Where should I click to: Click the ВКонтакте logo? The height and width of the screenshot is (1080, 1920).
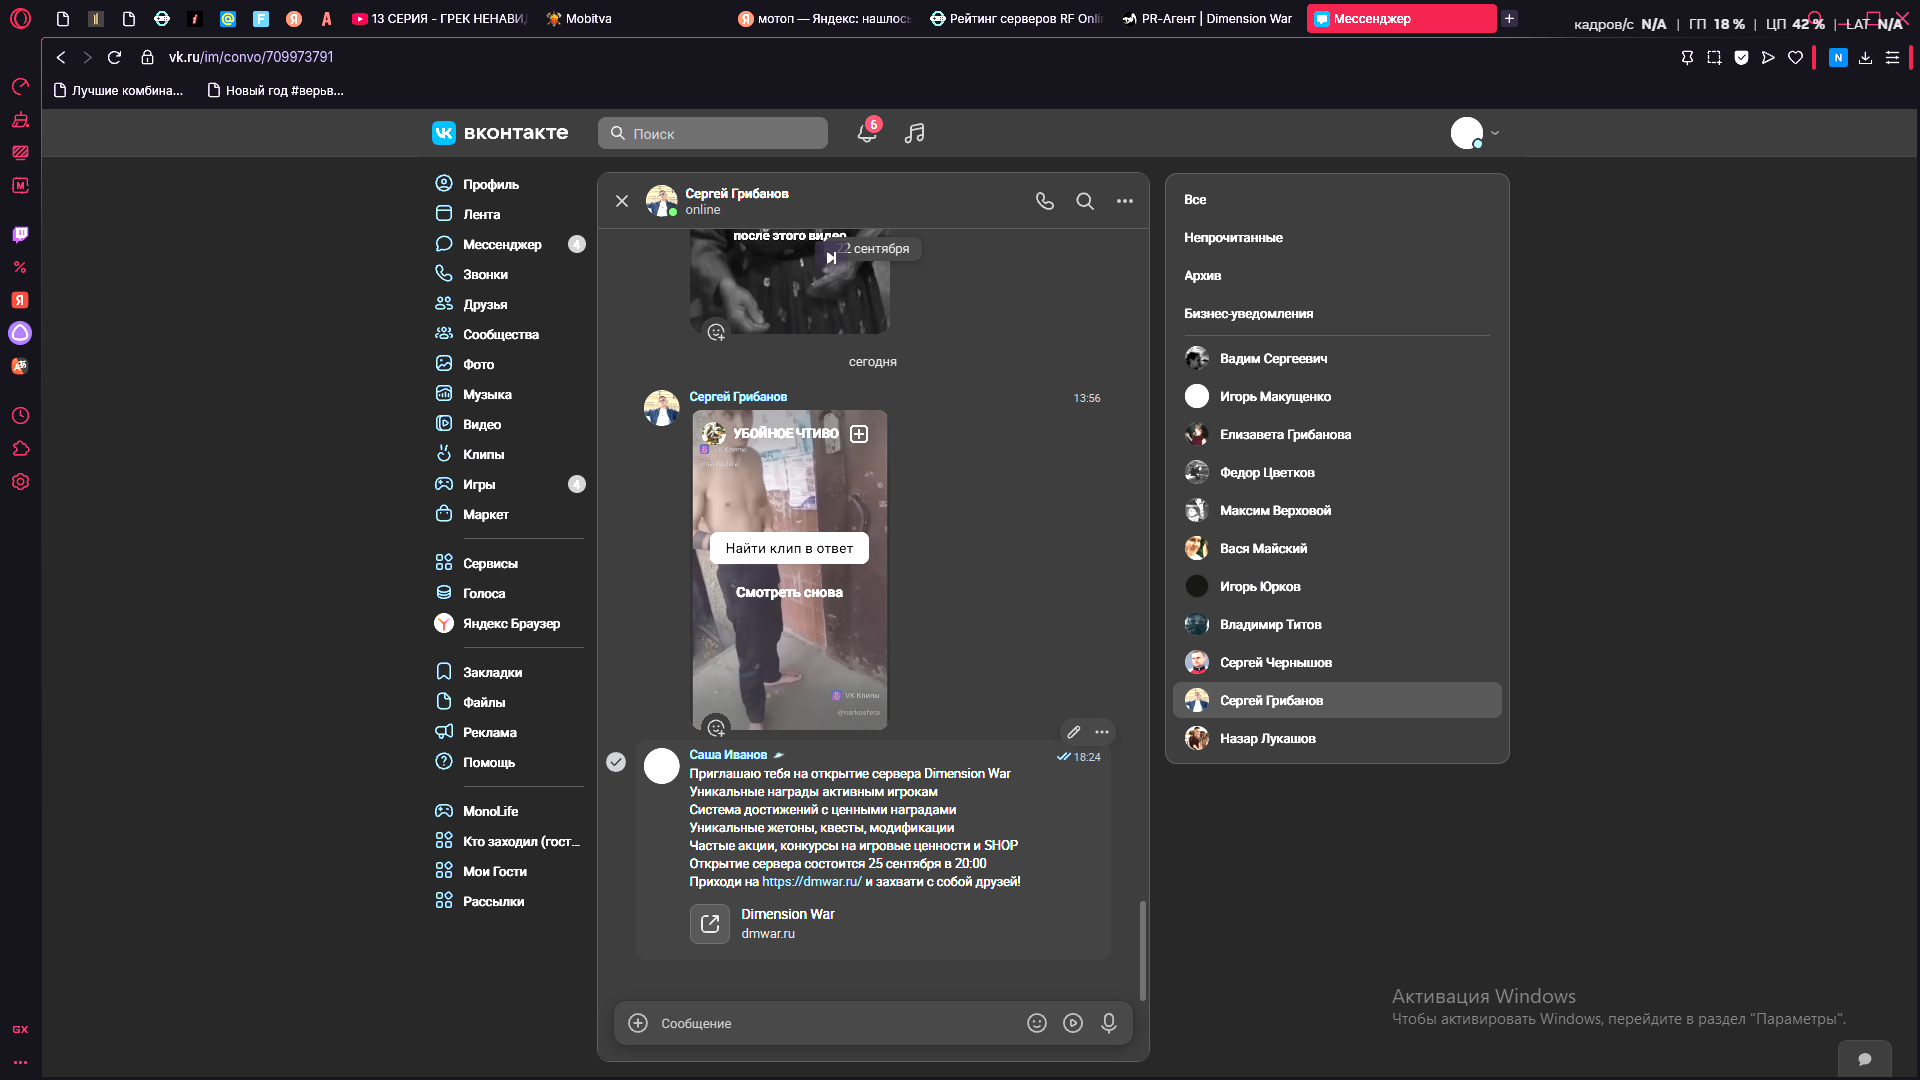pyautogui.click(x=500, y=133)
